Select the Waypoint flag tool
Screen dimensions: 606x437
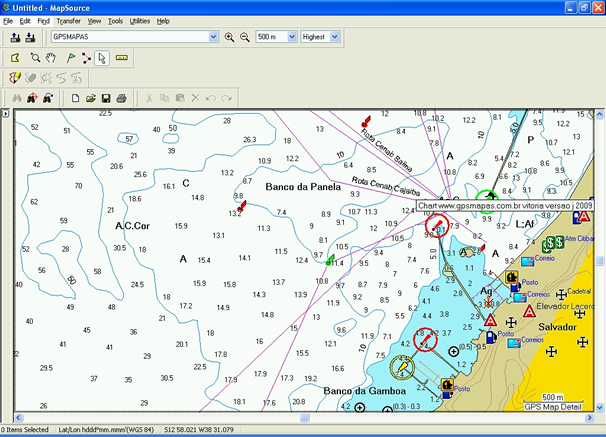(x=69, y=58)
